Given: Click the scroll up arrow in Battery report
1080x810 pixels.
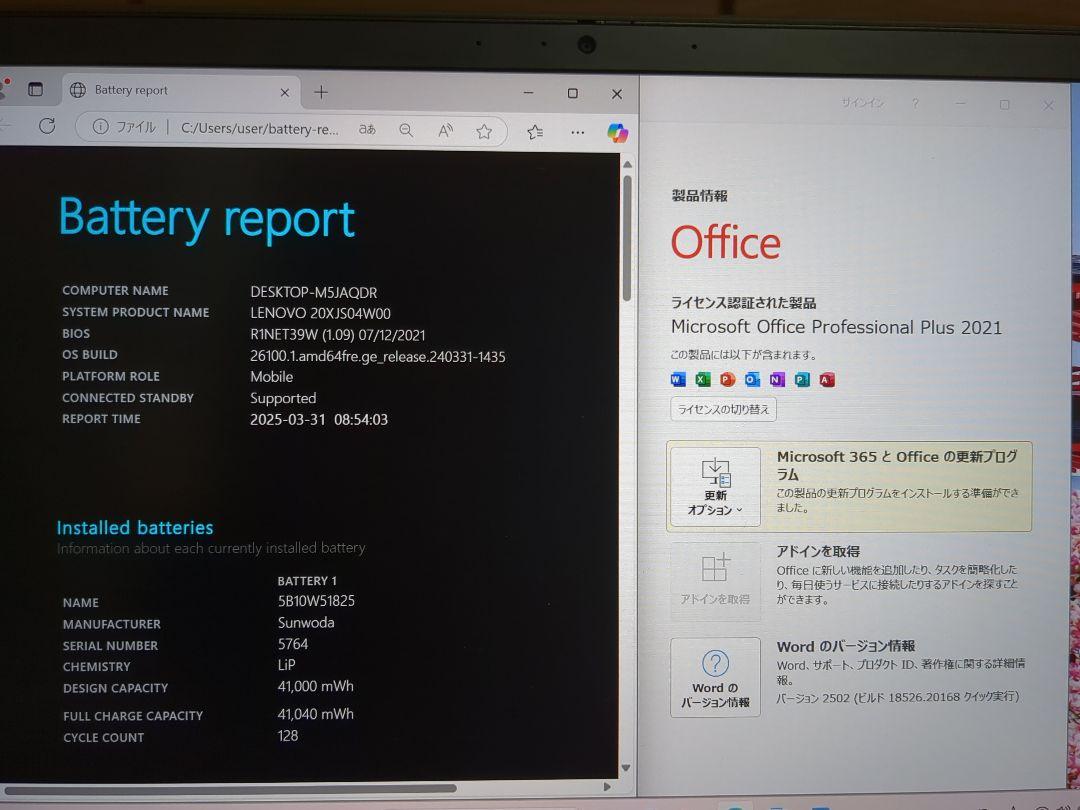Looking at the screenshot, I should point(627,165).
